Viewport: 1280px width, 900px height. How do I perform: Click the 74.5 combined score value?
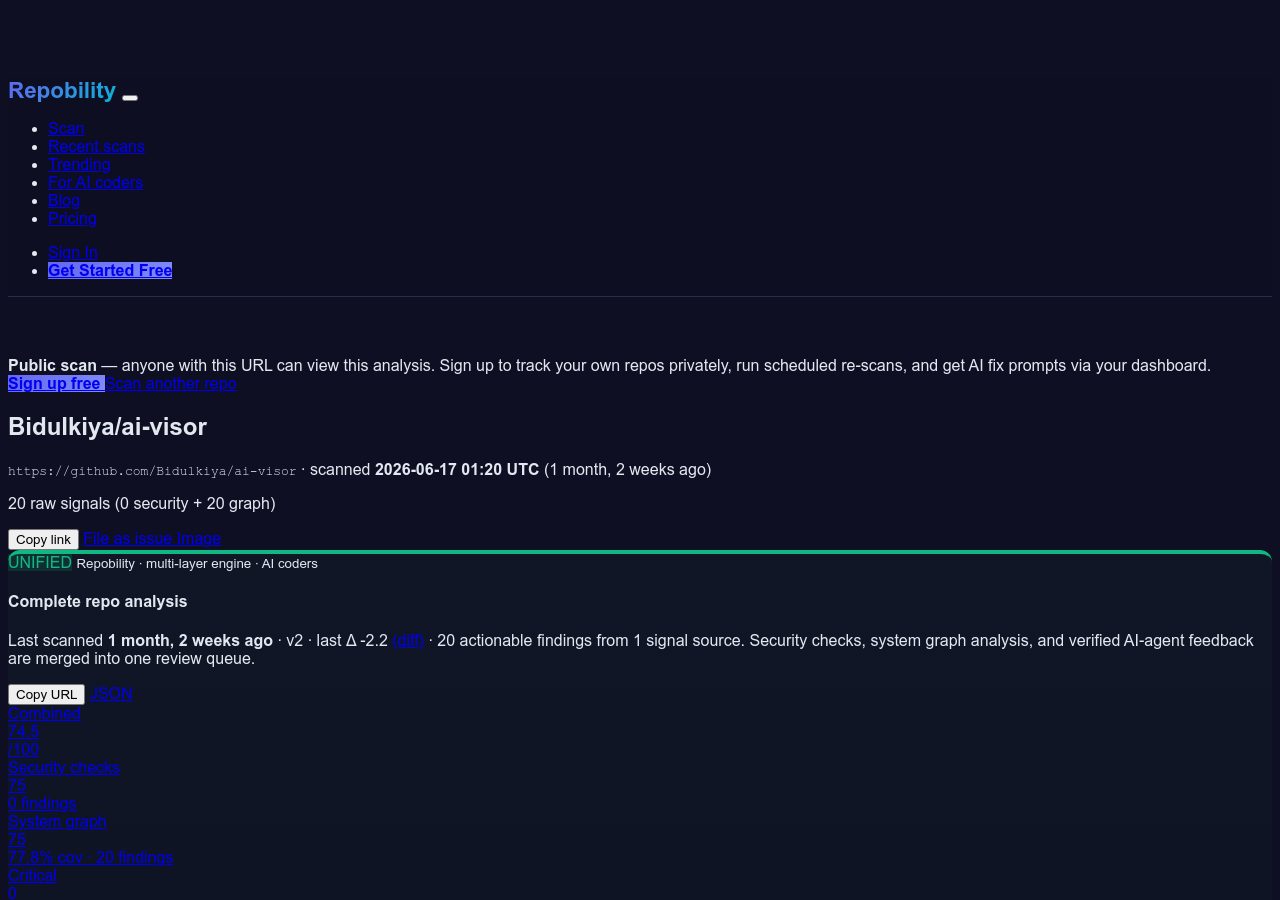(23, 731)
